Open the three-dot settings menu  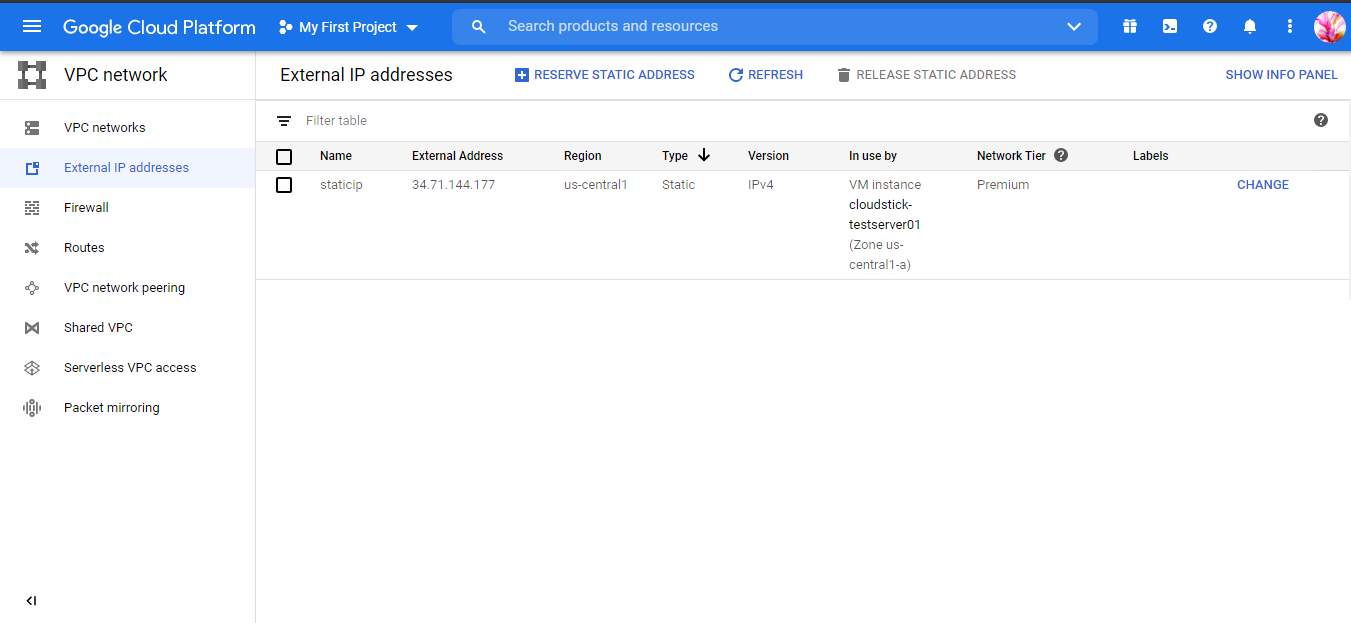coord(1290,27)
